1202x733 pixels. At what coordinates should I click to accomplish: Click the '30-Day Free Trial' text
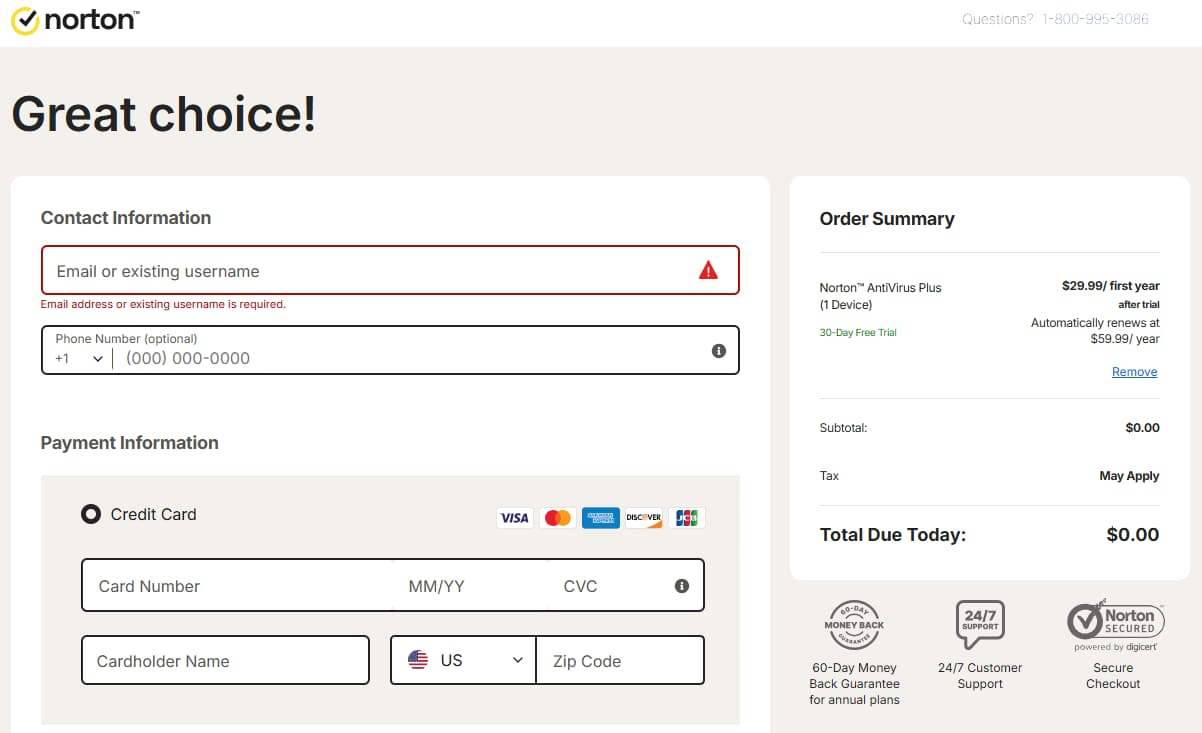click(858, 333)
